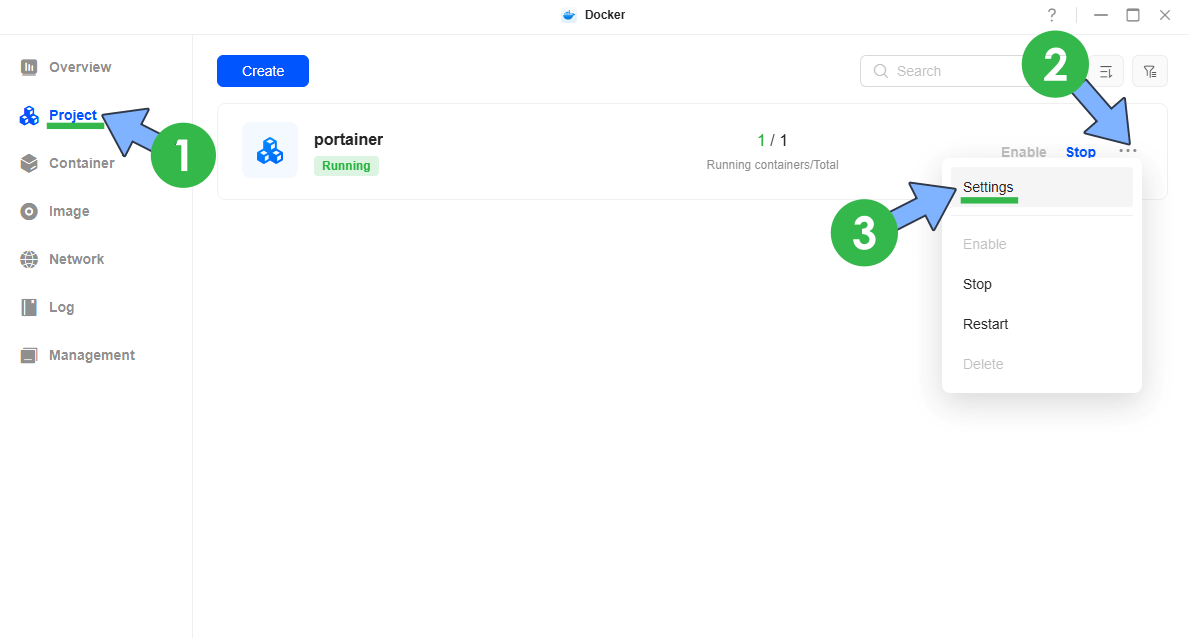1189x638 pixels.
Task: Click the green Running status badge
Action: pyautogui.click(x=346, y=165)
